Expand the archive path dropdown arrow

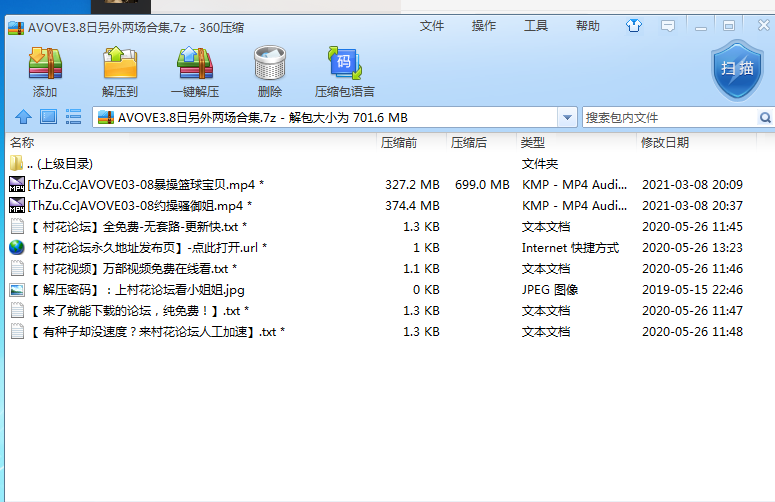[x=568, y=118]
